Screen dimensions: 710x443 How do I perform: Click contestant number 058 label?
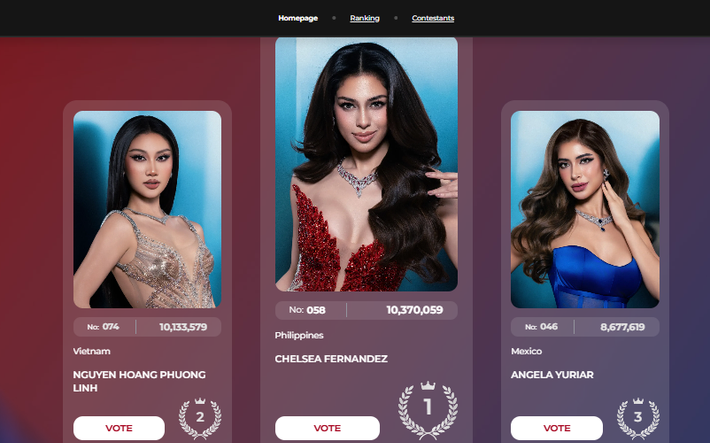tap(307, 310)
